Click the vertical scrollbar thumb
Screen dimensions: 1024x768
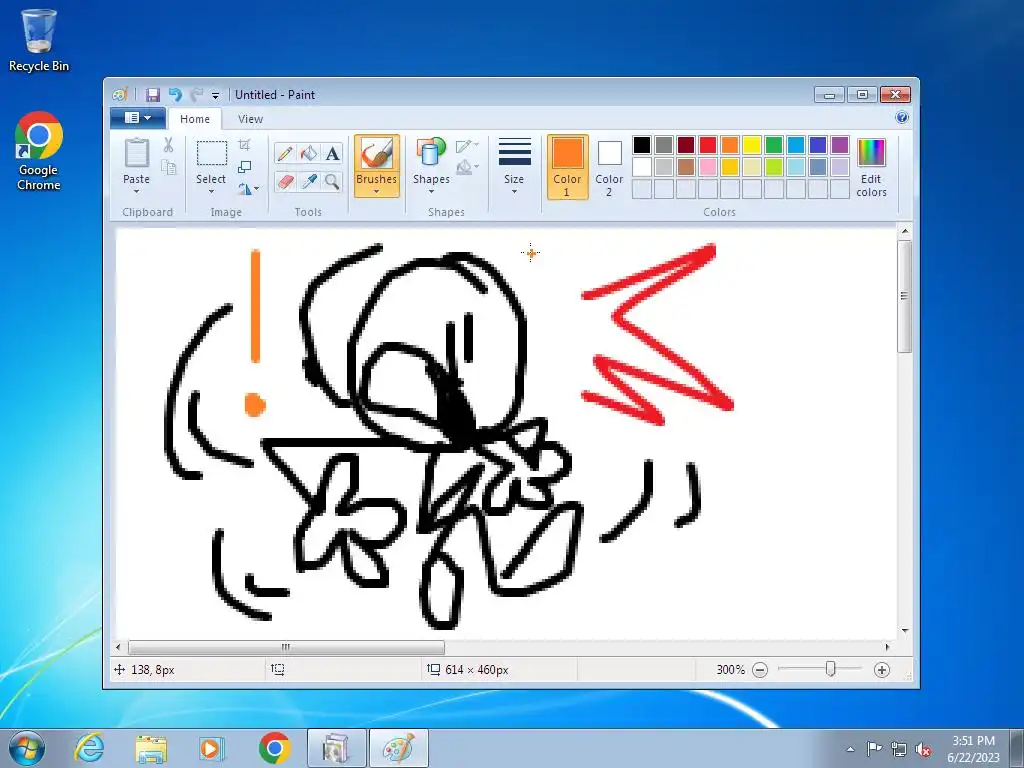tap(904, 296)
